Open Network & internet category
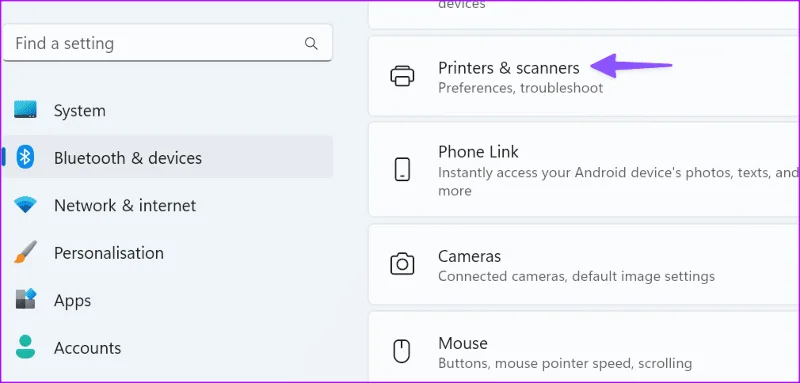Screen dimensions: 800x383 tap(169, 205)
